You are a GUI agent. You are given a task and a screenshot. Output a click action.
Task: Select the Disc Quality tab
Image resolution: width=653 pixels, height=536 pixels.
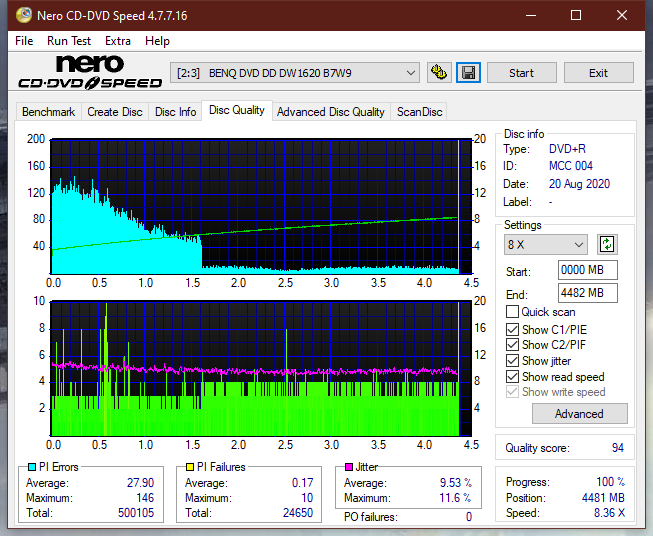(237, 110)
